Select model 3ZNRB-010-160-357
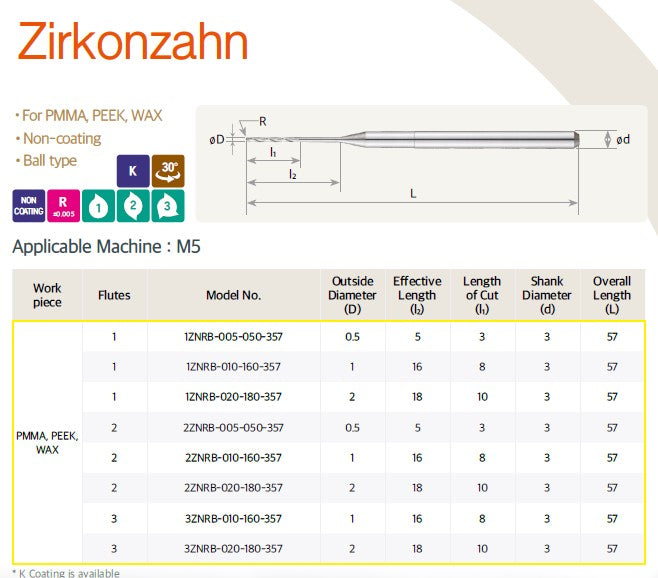658x578 pixels. coord(233,519)
